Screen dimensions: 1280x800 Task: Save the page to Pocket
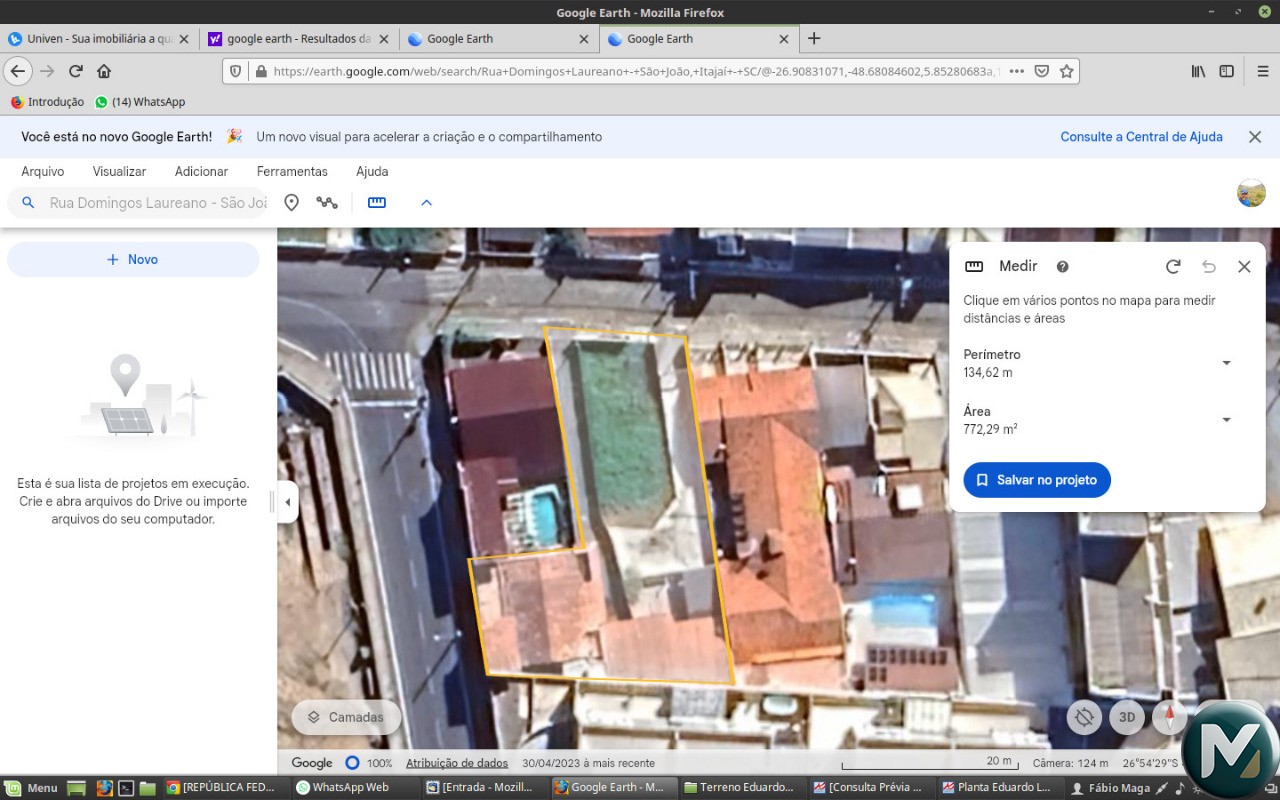1042,71
